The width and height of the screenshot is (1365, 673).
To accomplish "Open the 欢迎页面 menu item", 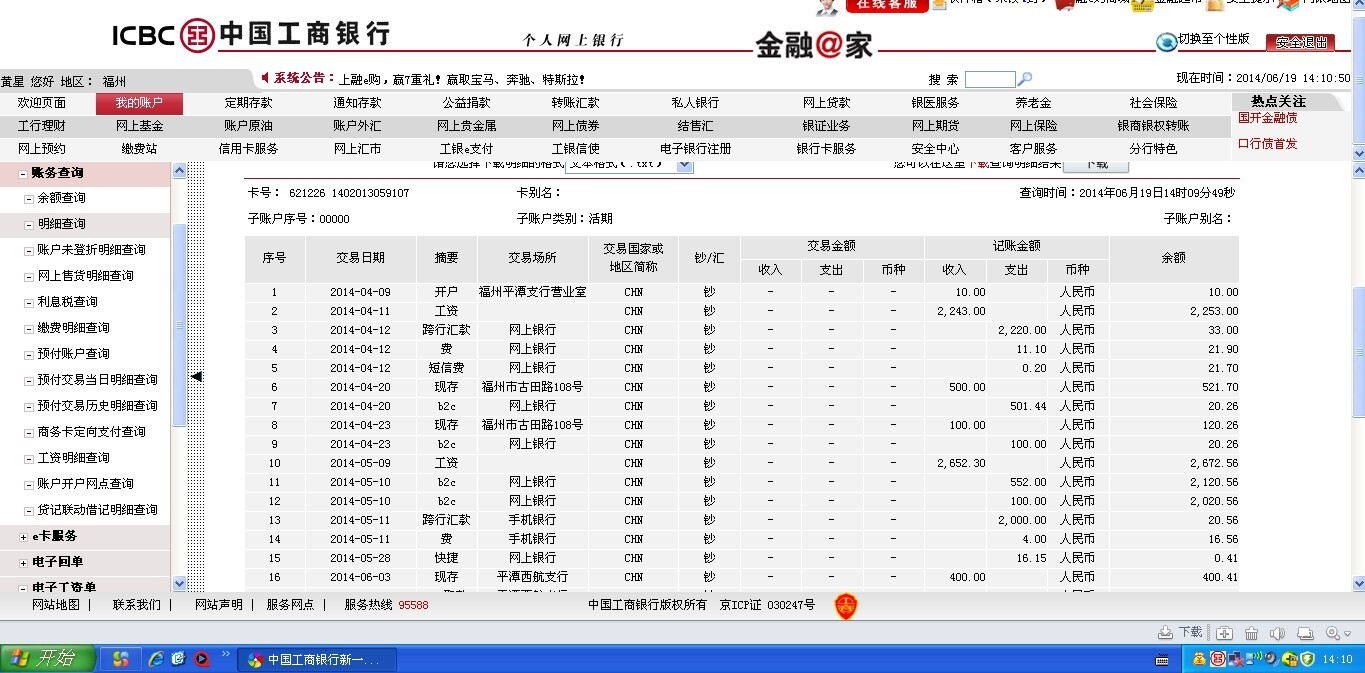I will click(x=42, y=103).
